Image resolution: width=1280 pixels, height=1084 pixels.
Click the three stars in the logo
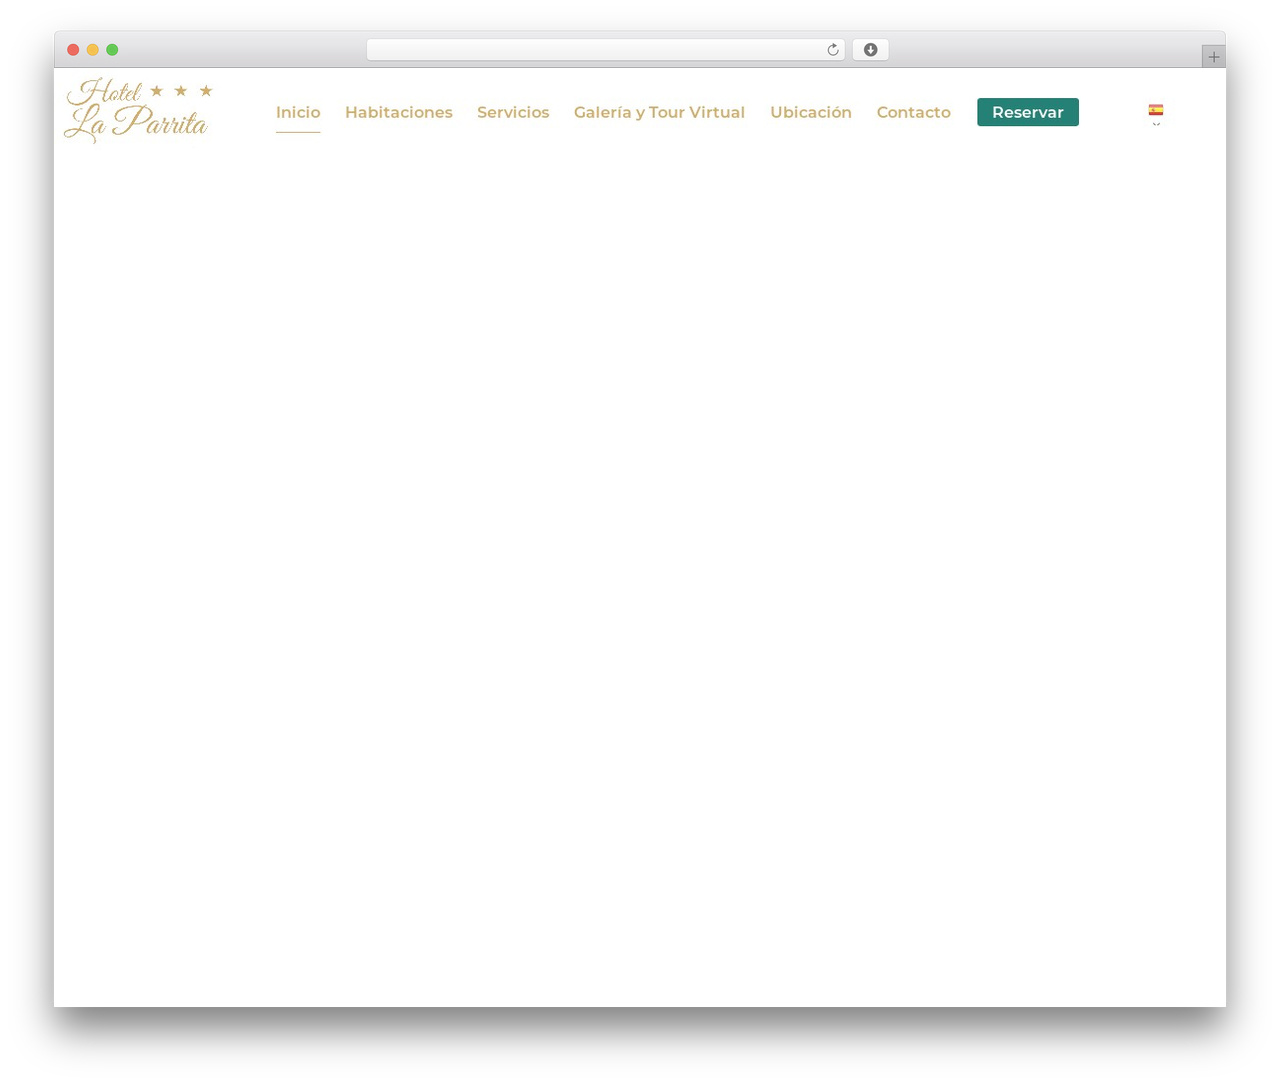[181, 91]
